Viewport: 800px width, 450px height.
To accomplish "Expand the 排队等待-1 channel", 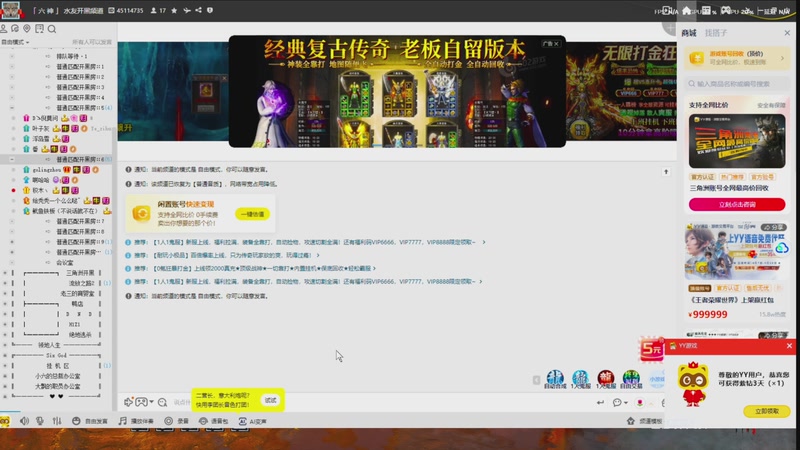I will pyautogui.click(x=12, y=56).
